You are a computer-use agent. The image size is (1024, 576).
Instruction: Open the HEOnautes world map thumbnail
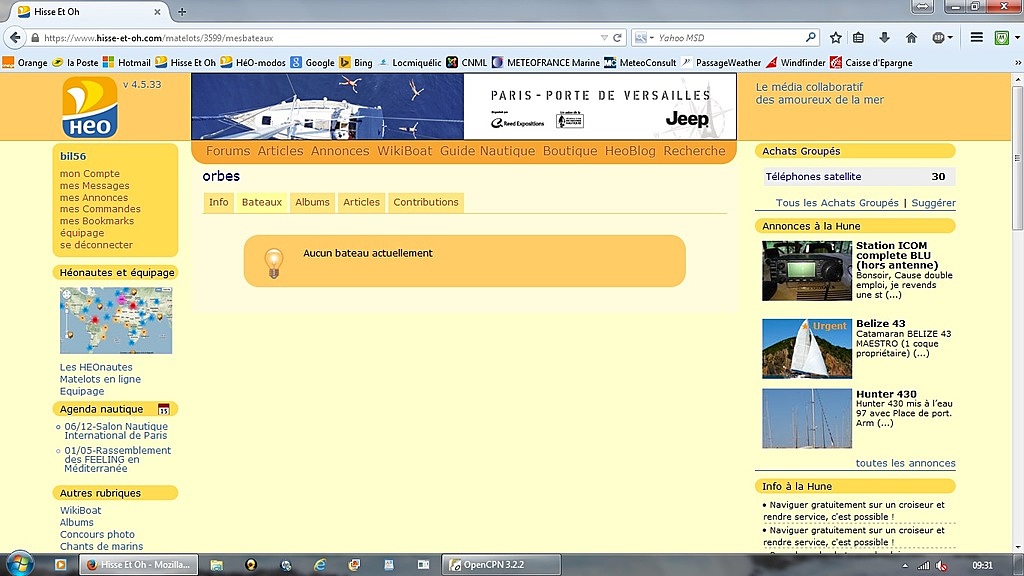click(116, 321)
